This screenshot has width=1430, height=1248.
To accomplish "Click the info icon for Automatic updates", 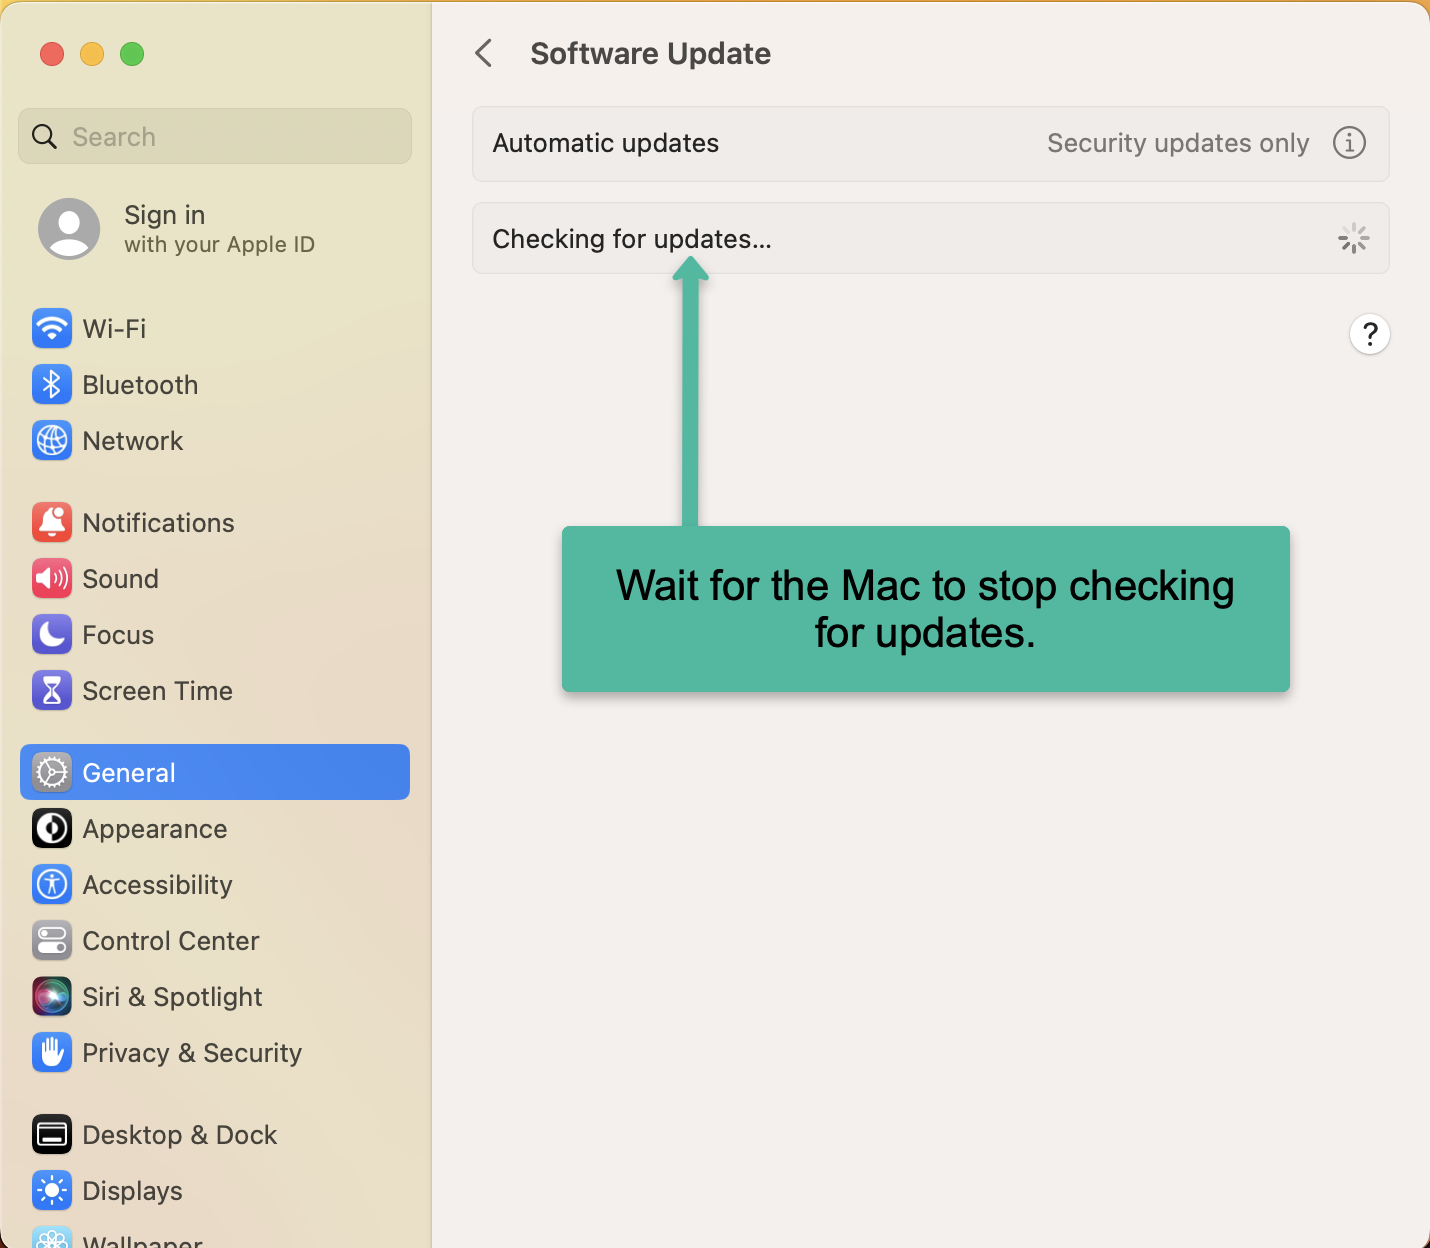I will point(1349,143).
